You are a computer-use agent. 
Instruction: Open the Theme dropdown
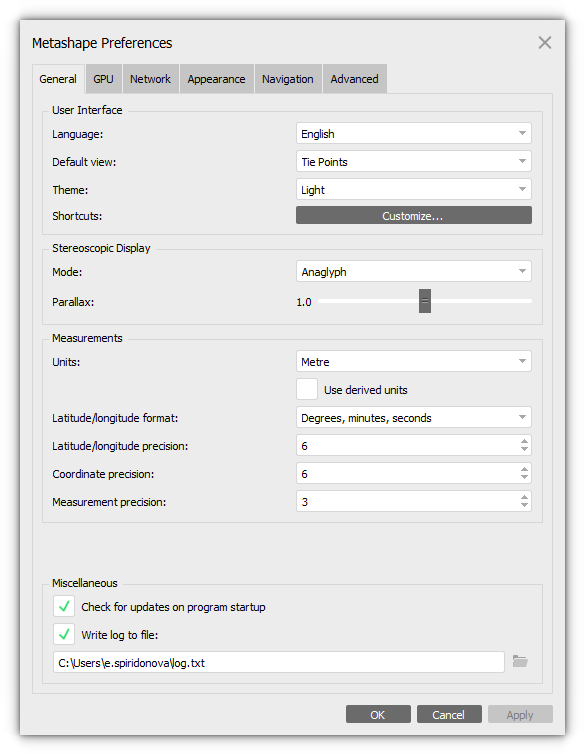(x=414, y=189)
